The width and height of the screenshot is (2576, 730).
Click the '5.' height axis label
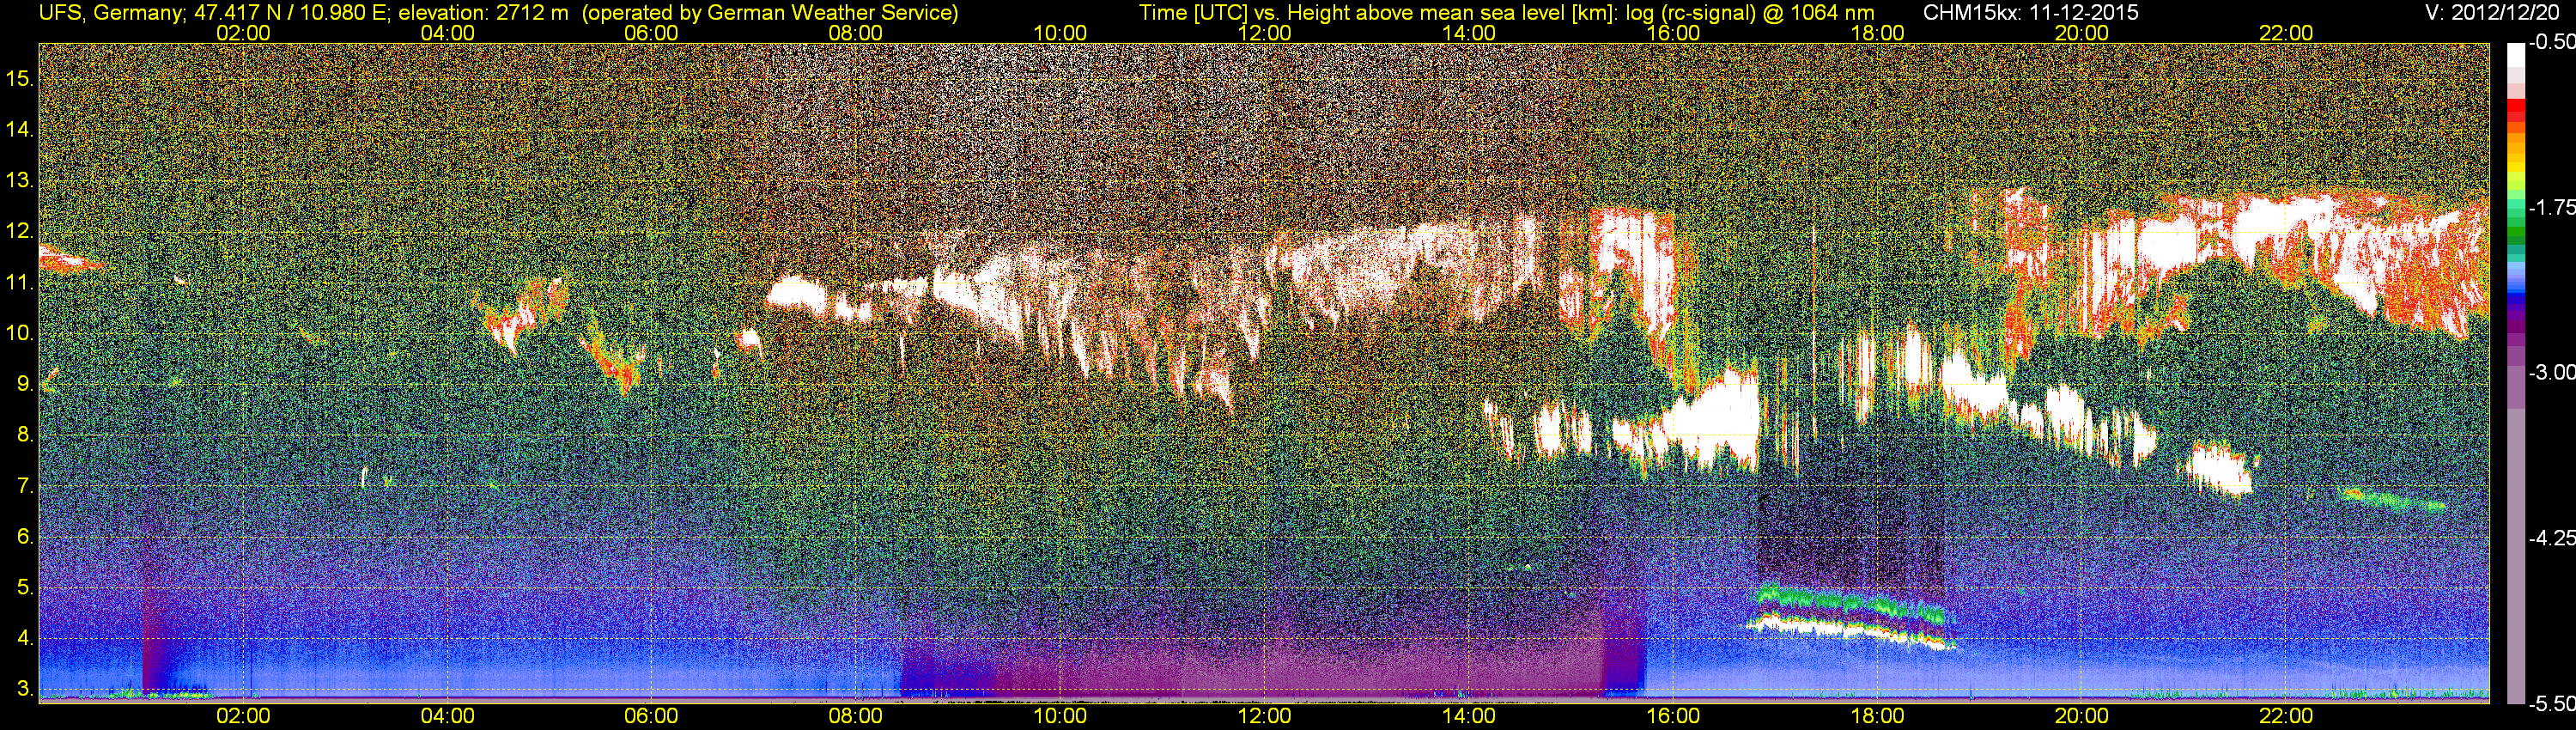pos(25,588)
